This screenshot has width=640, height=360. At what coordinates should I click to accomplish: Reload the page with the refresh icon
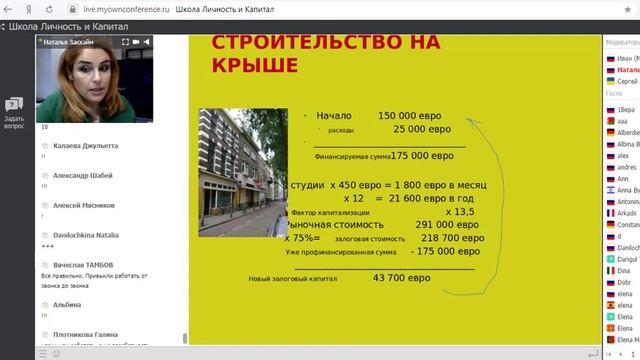(x=49, y=9)
